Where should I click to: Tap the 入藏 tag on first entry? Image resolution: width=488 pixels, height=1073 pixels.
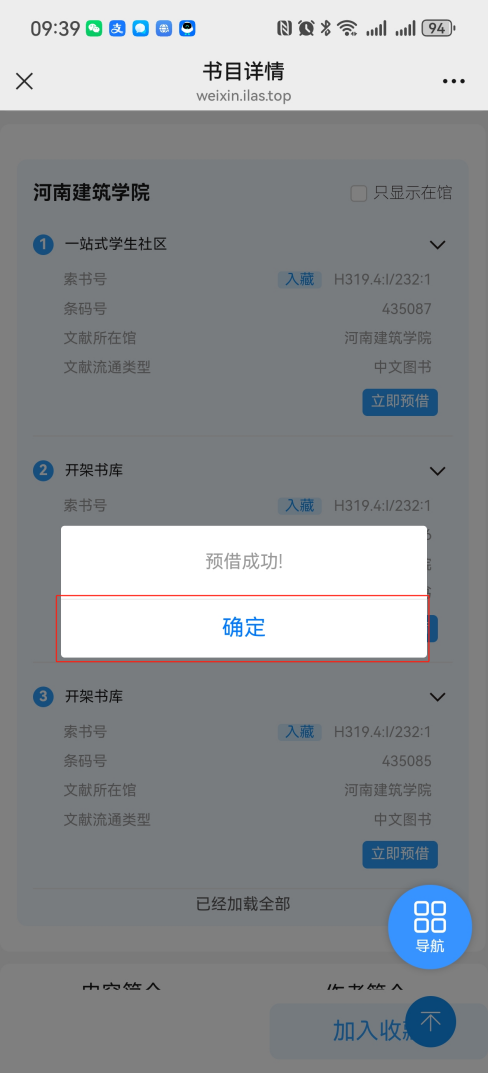tap(300, 279)
